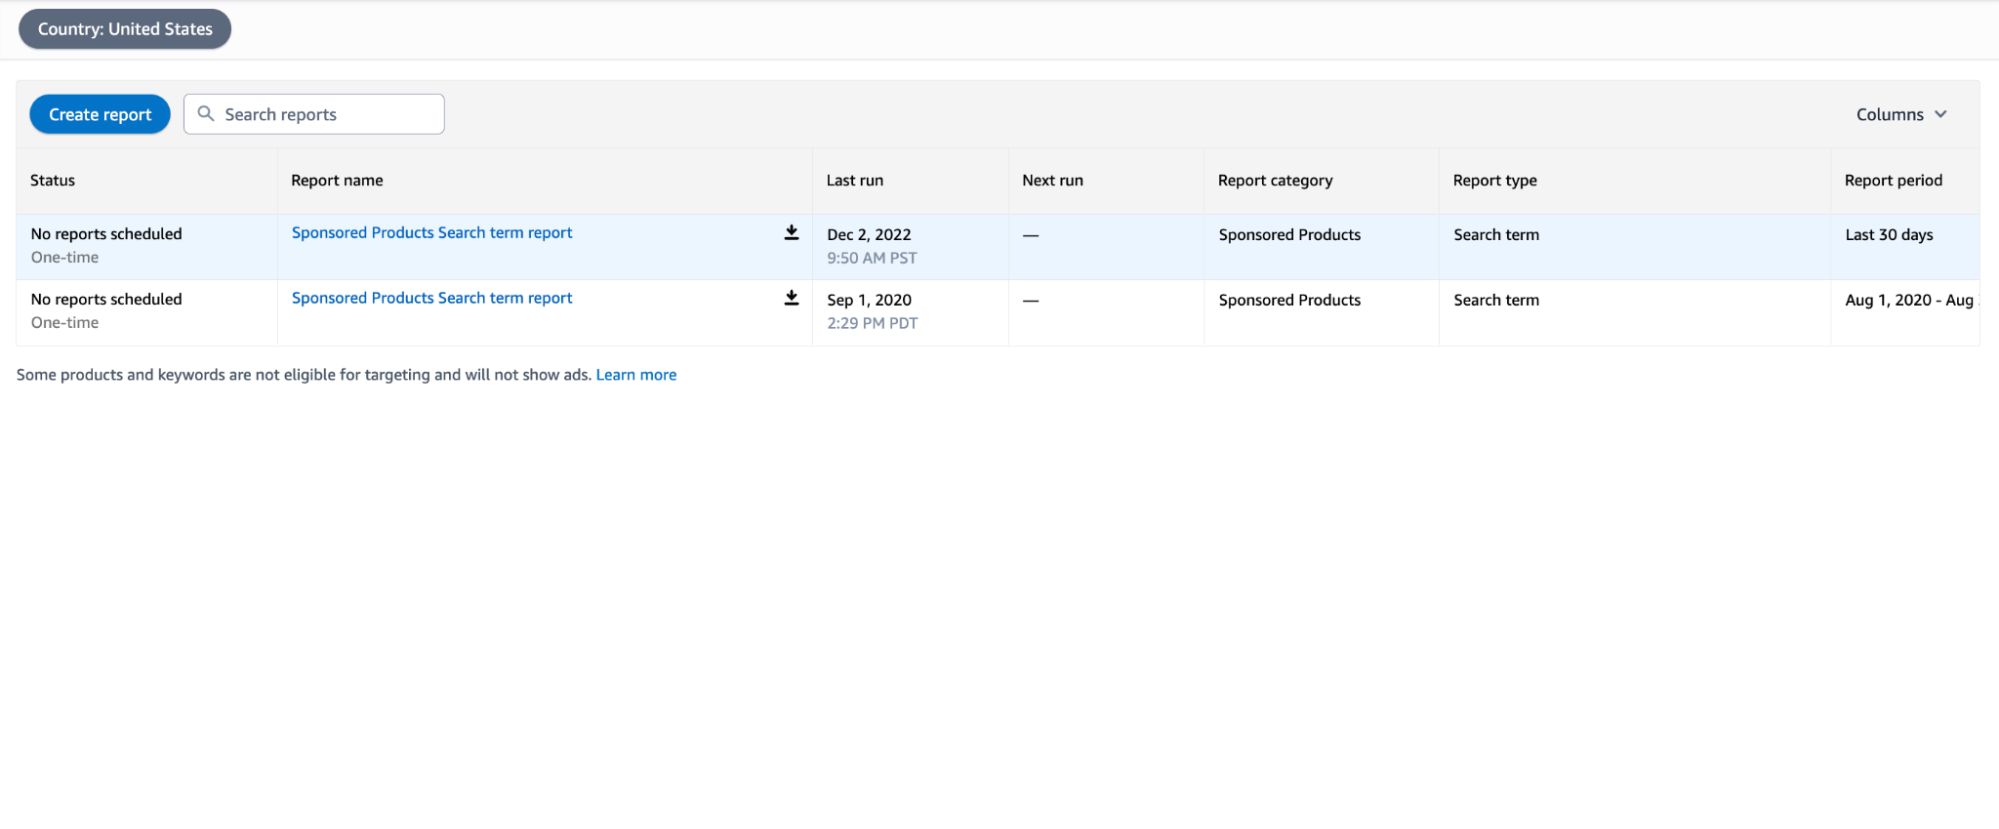Image resolution: width=1999 pixels, height=829 pixels.
Task: Click the Report name column header
Action: [x=337, y=180]
